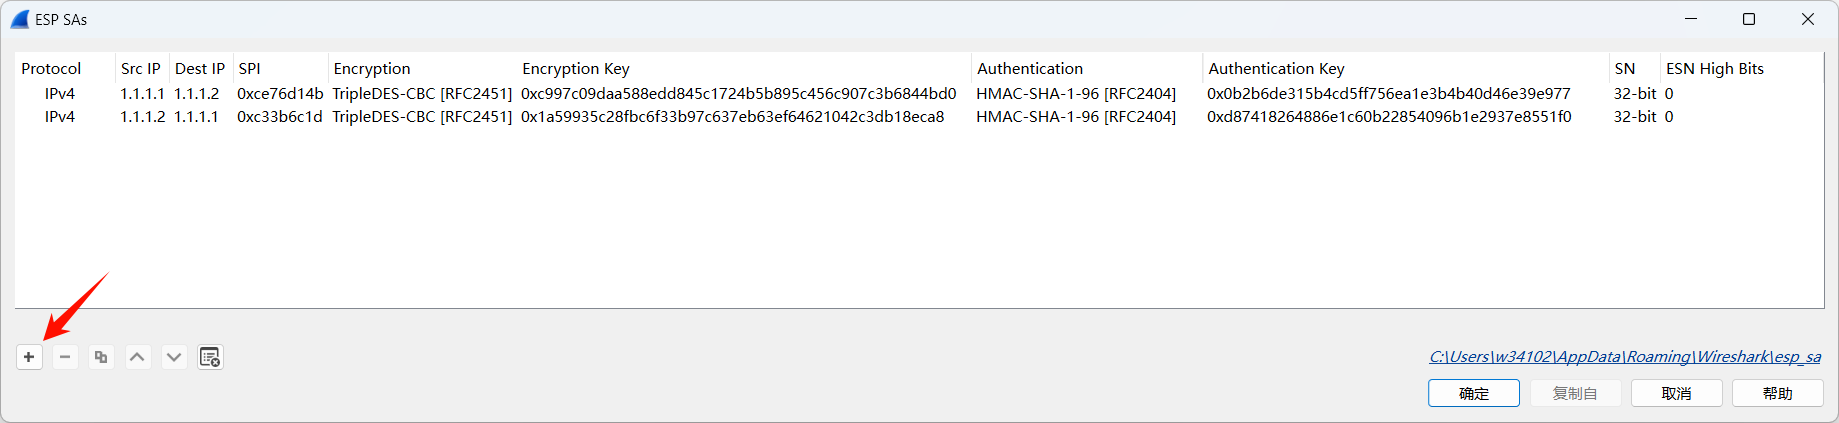Move the entry up
1839x423 pixels.
[138, 357]
